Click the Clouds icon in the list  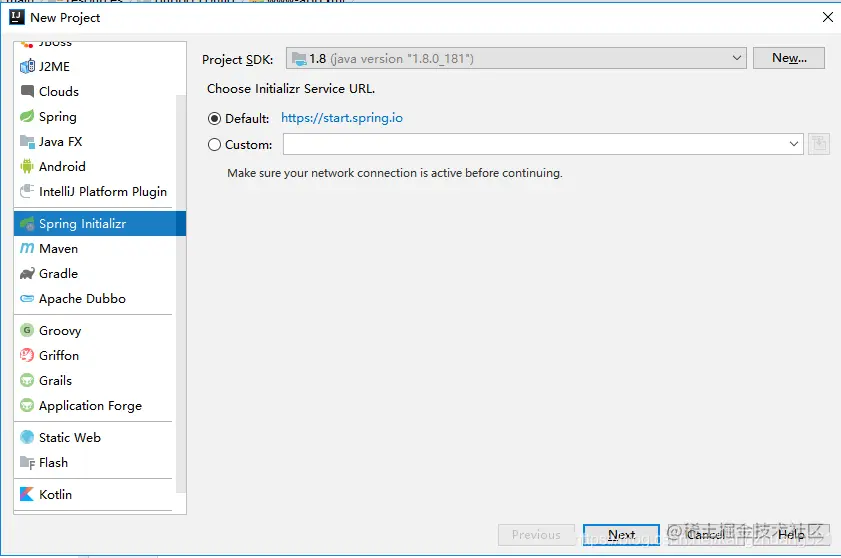27,91
